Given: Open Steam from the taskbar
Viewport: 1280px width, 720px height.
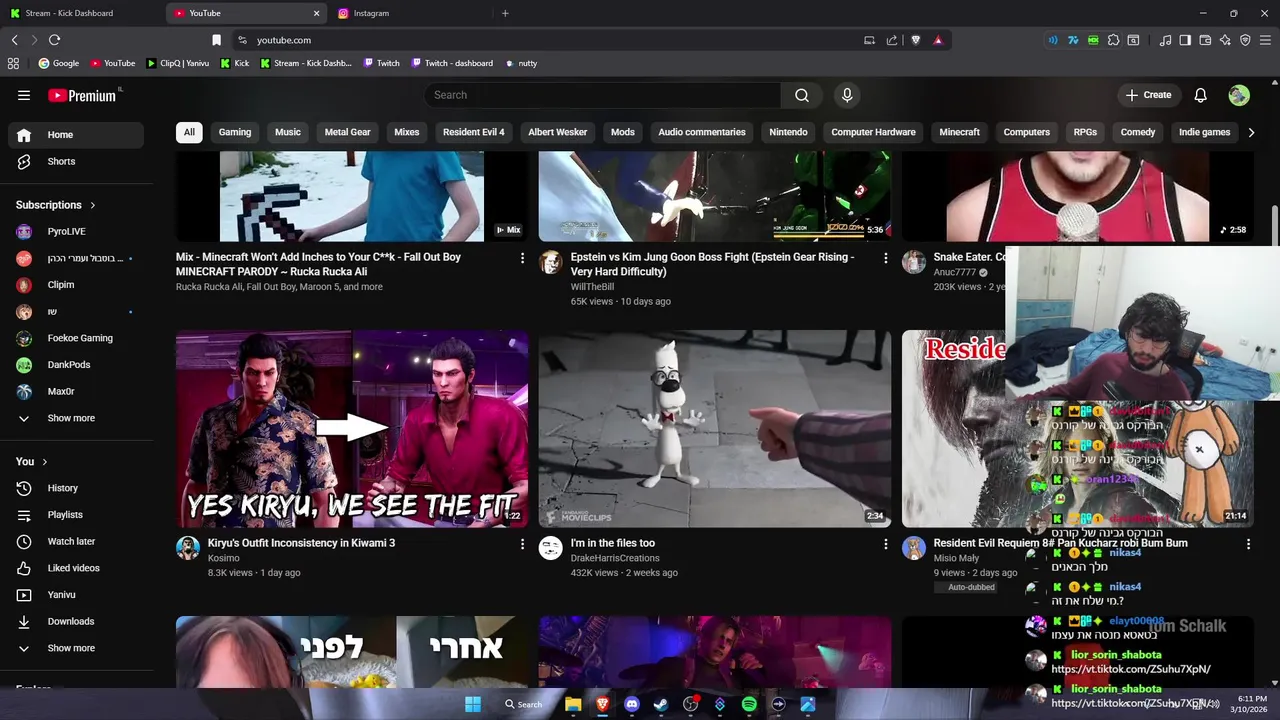Looking at the screenshot, I should point(661,704).
